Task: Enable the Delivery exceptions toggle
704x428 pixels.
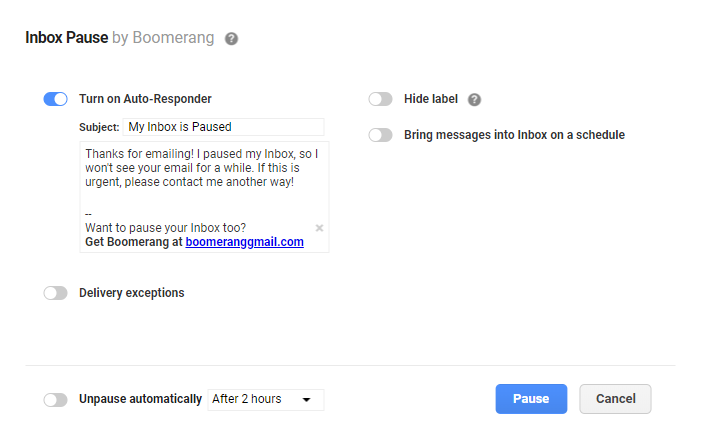Action: (x=55, y=293)
